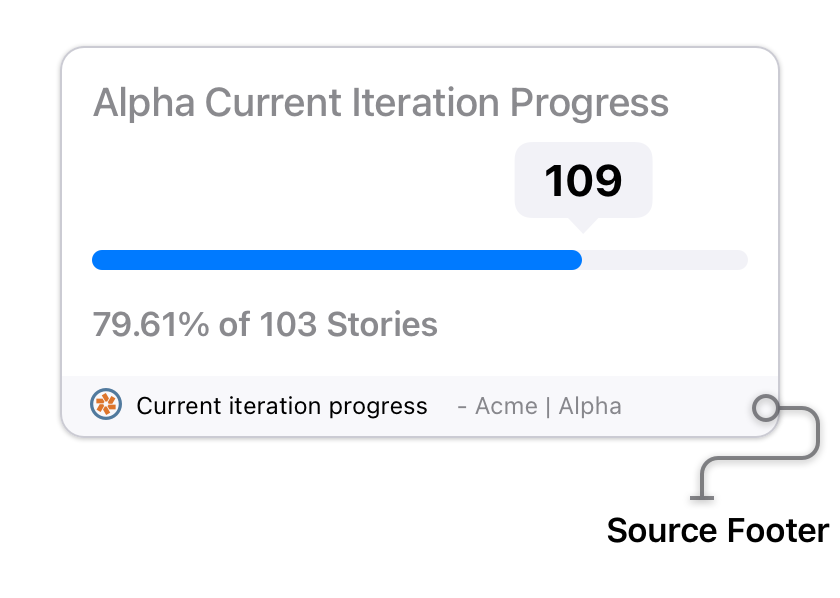The image size is (840, 598).
Task: Click the blue filled part of the progress bar
Action: tap(337, 260)
